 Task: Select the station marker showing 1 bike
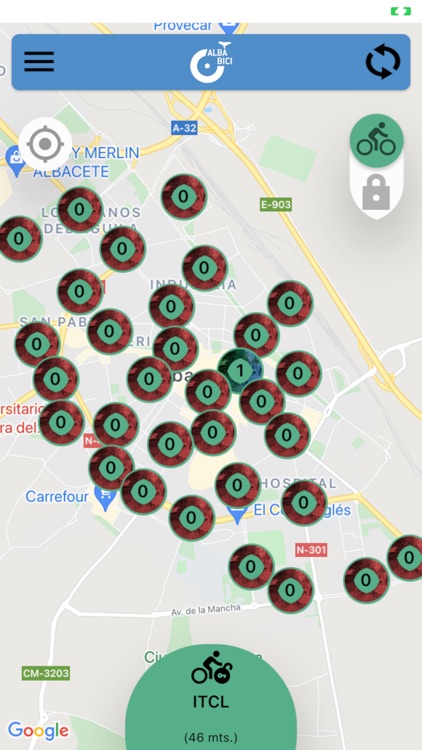pyautogui.click(x=240, y=370)
